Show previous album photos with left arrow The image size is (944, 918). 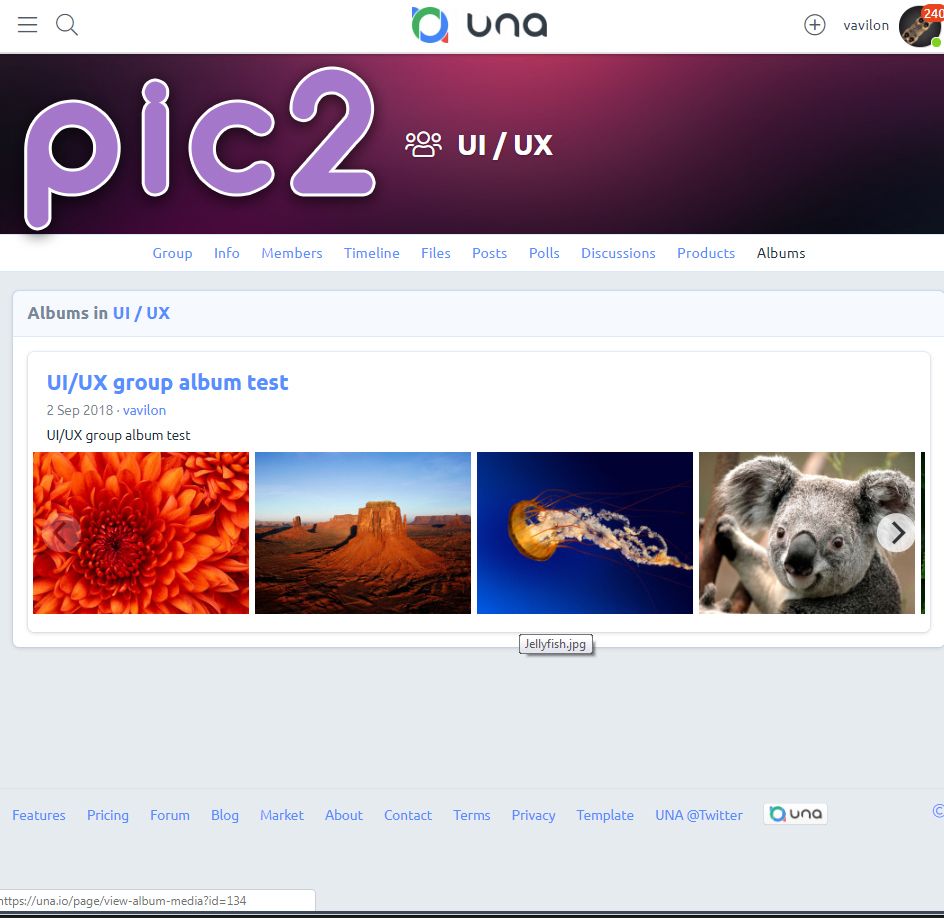point(62,533)
